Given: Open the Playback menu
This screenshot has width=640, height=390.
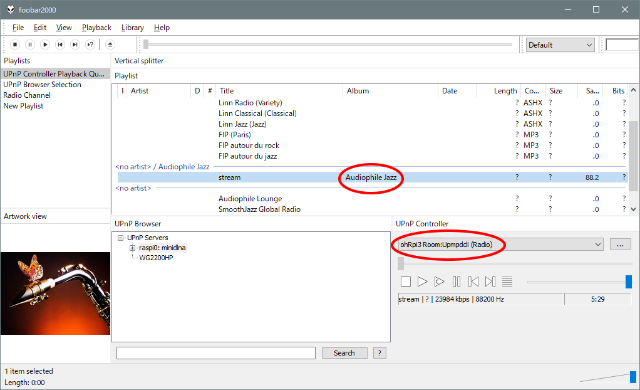Looking at the screenshot, I should [96, 27].
